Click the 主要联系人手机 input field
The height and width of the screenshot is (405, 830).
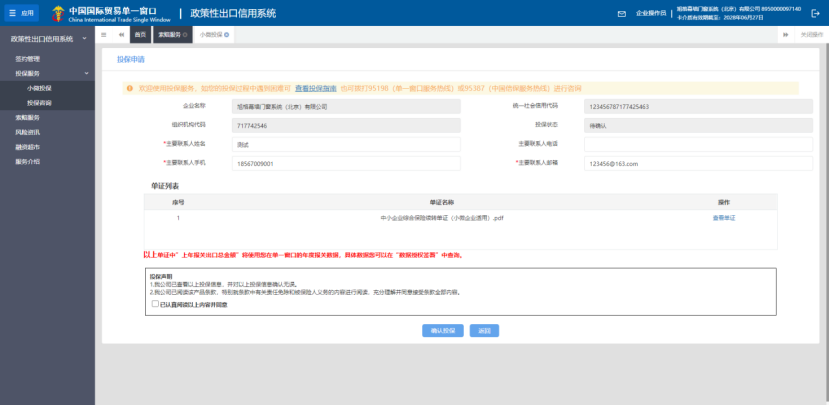[x=346, y=164]
